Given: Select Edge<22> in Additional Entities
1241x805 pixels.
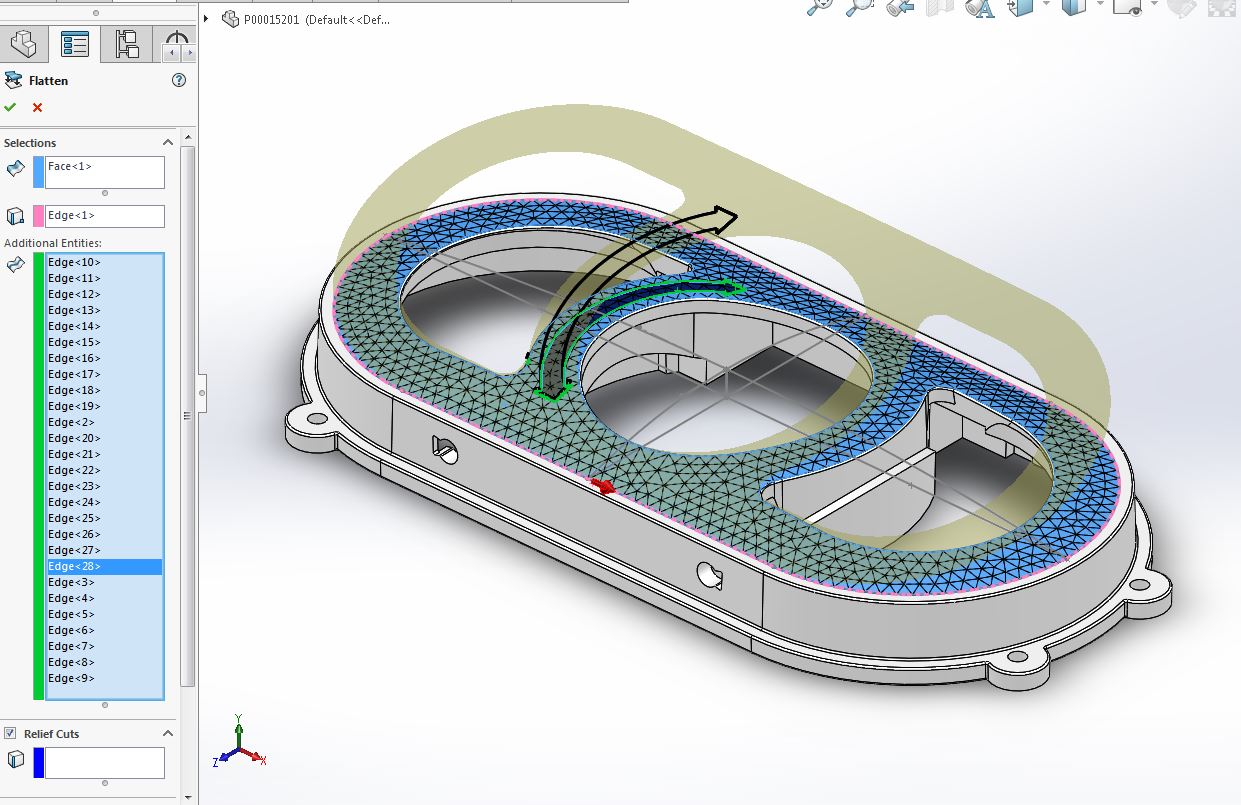Looking at the screenshot, I should (x=105, y=470).
